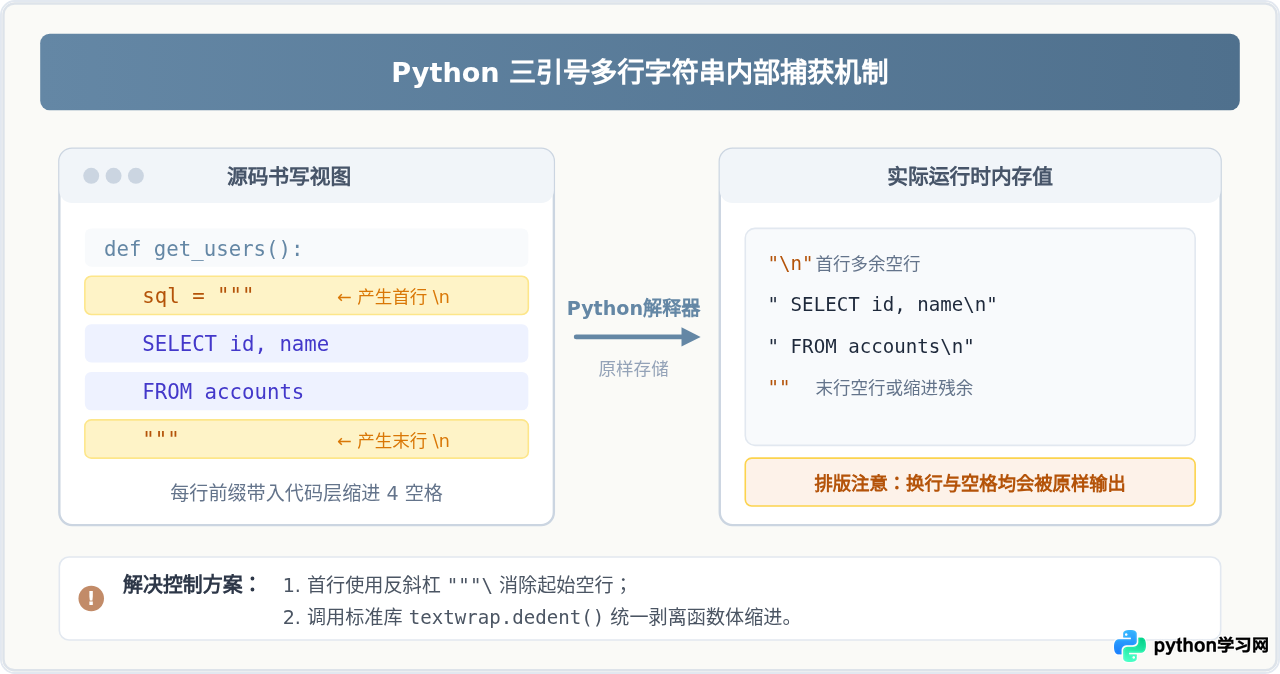This screenshot has width=1280, height=674.
Task: Click the SELECT id, name code line
Action: [306, 343]
